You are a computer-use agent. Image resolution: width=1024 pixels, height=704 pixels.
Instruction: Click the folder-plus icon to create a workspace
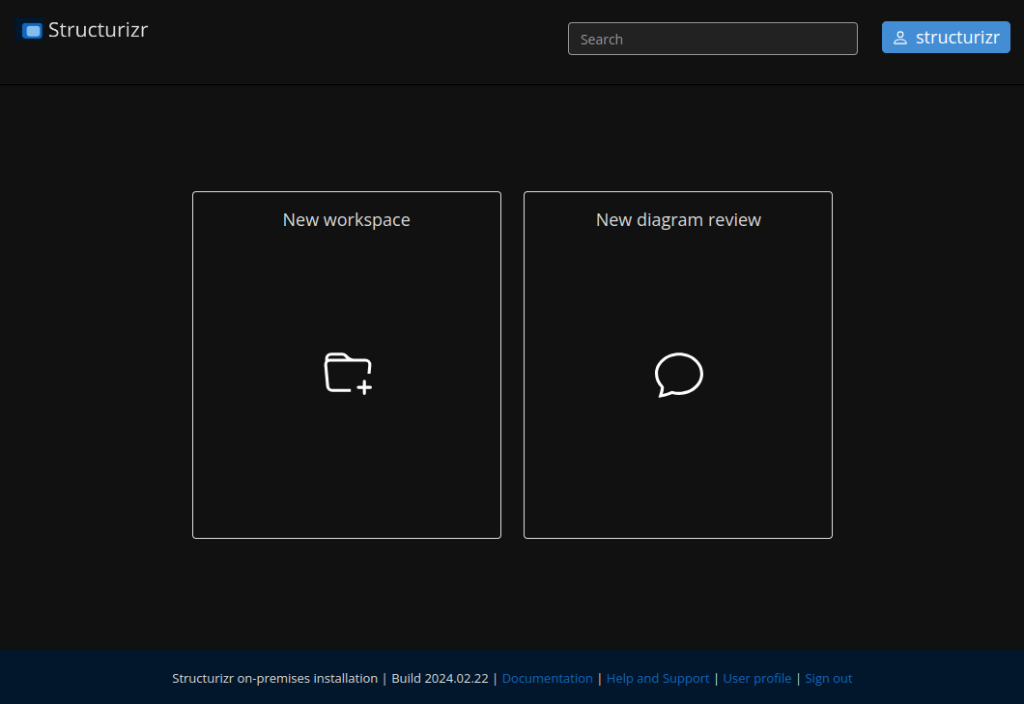346,372
